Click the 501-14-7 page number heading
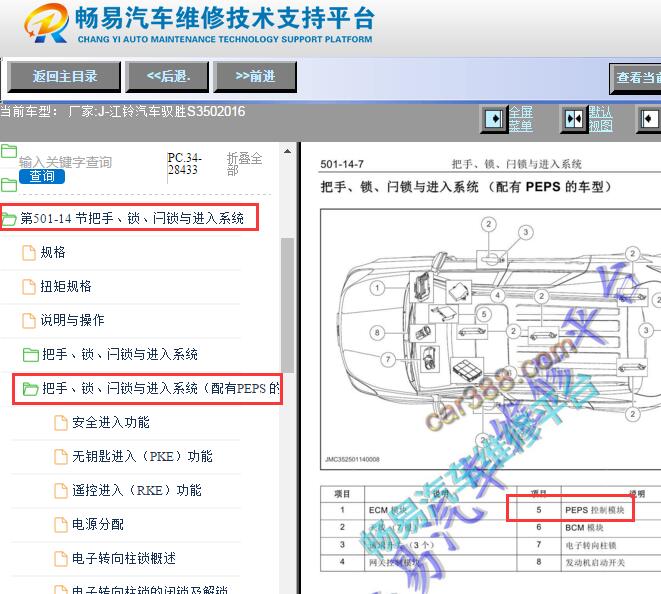This screenshot has width=661, height=594. pos(342,164)
